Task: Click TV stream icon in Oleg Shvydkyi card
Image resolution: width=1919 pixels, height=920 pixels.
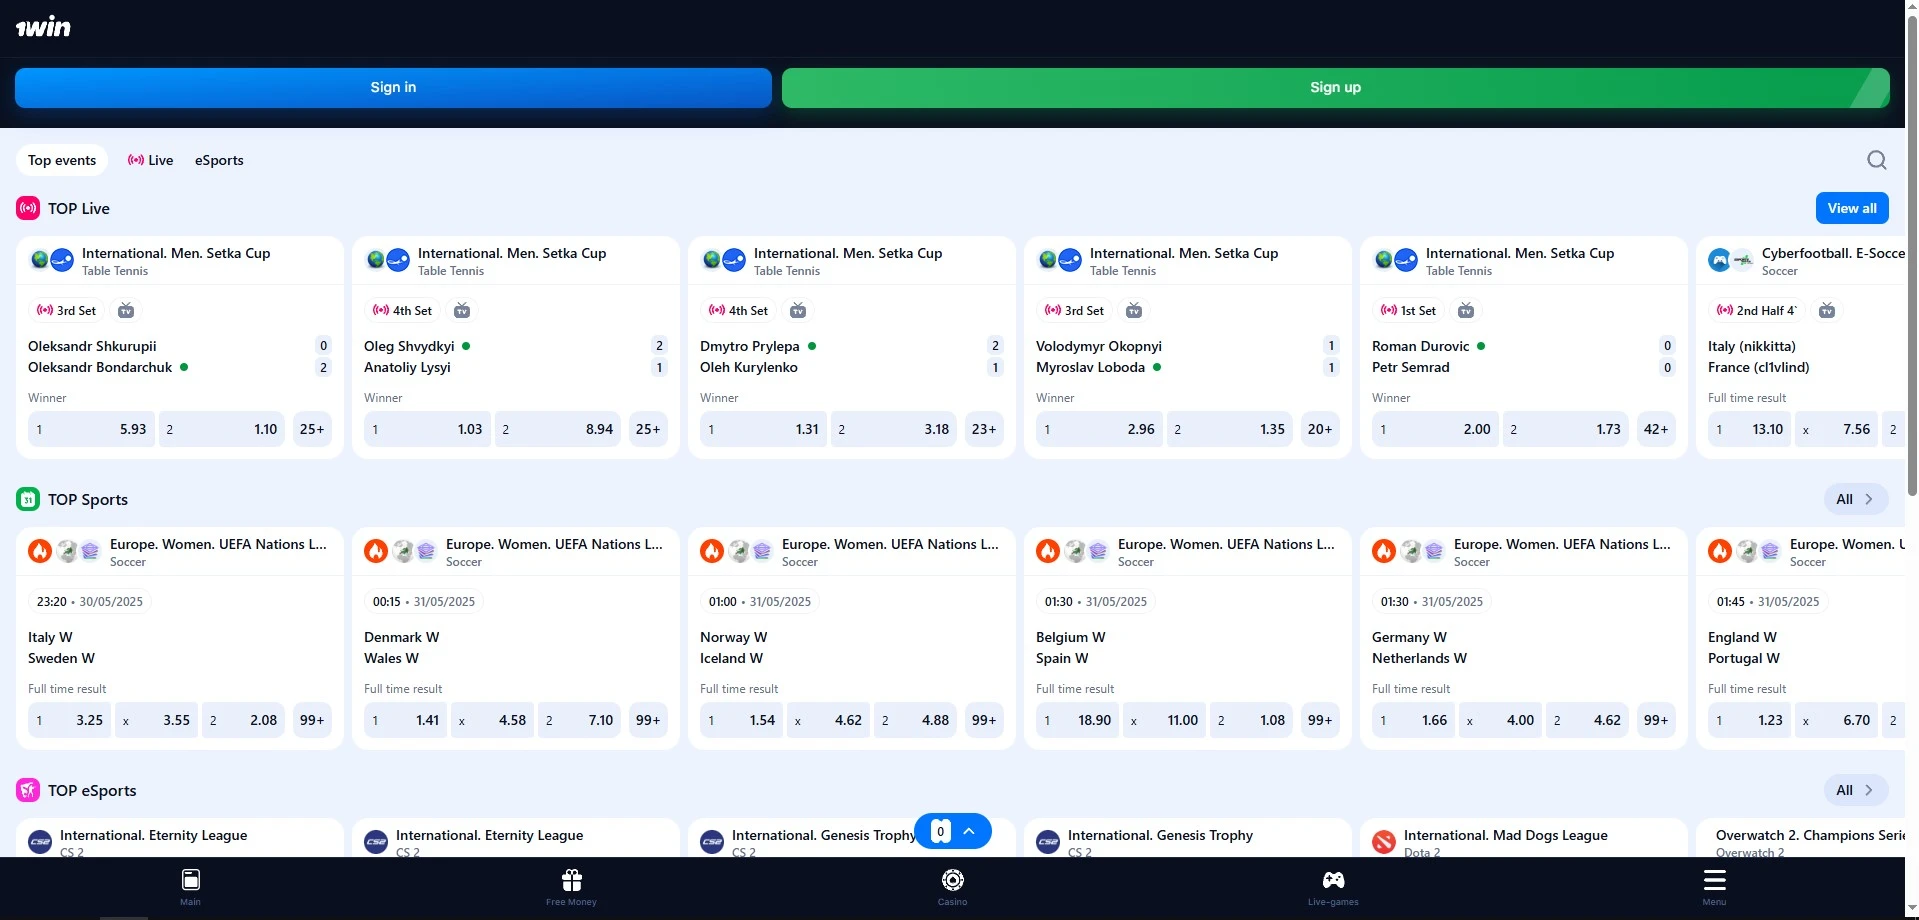Action: pos(462,311)
